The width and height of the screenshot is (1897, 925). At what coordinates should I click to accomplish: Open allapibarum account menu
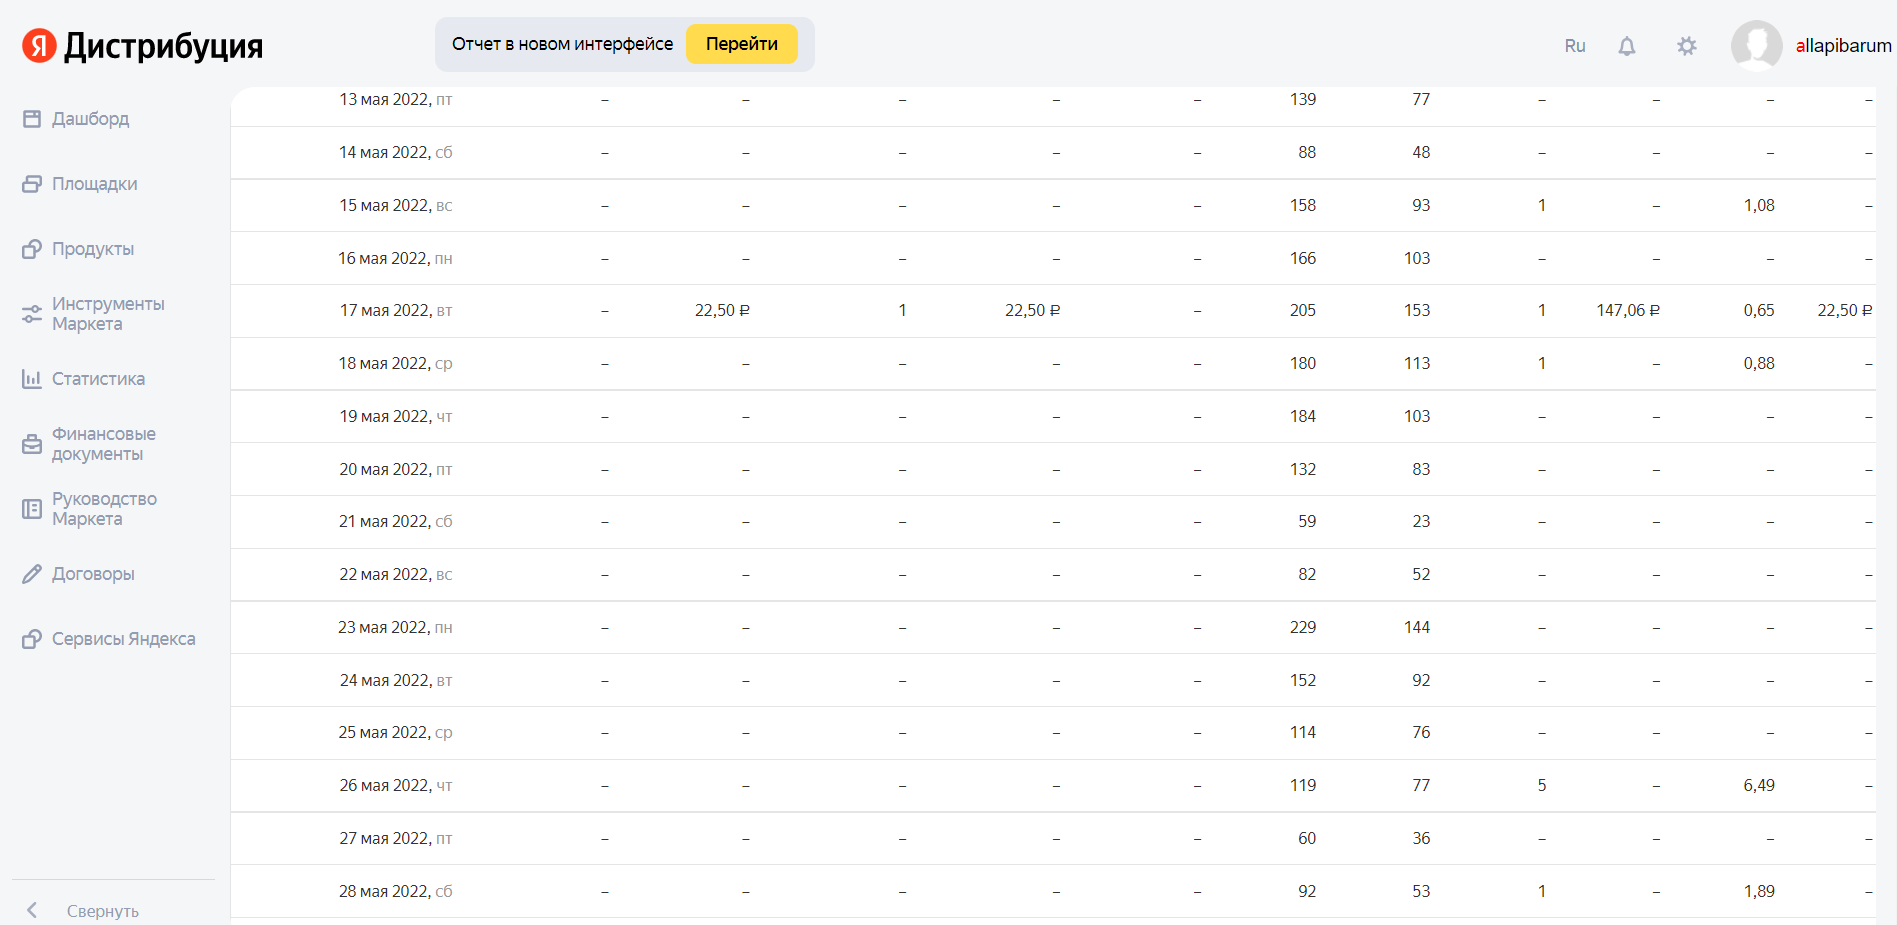pyautogui.click(x=1843, y=46)
